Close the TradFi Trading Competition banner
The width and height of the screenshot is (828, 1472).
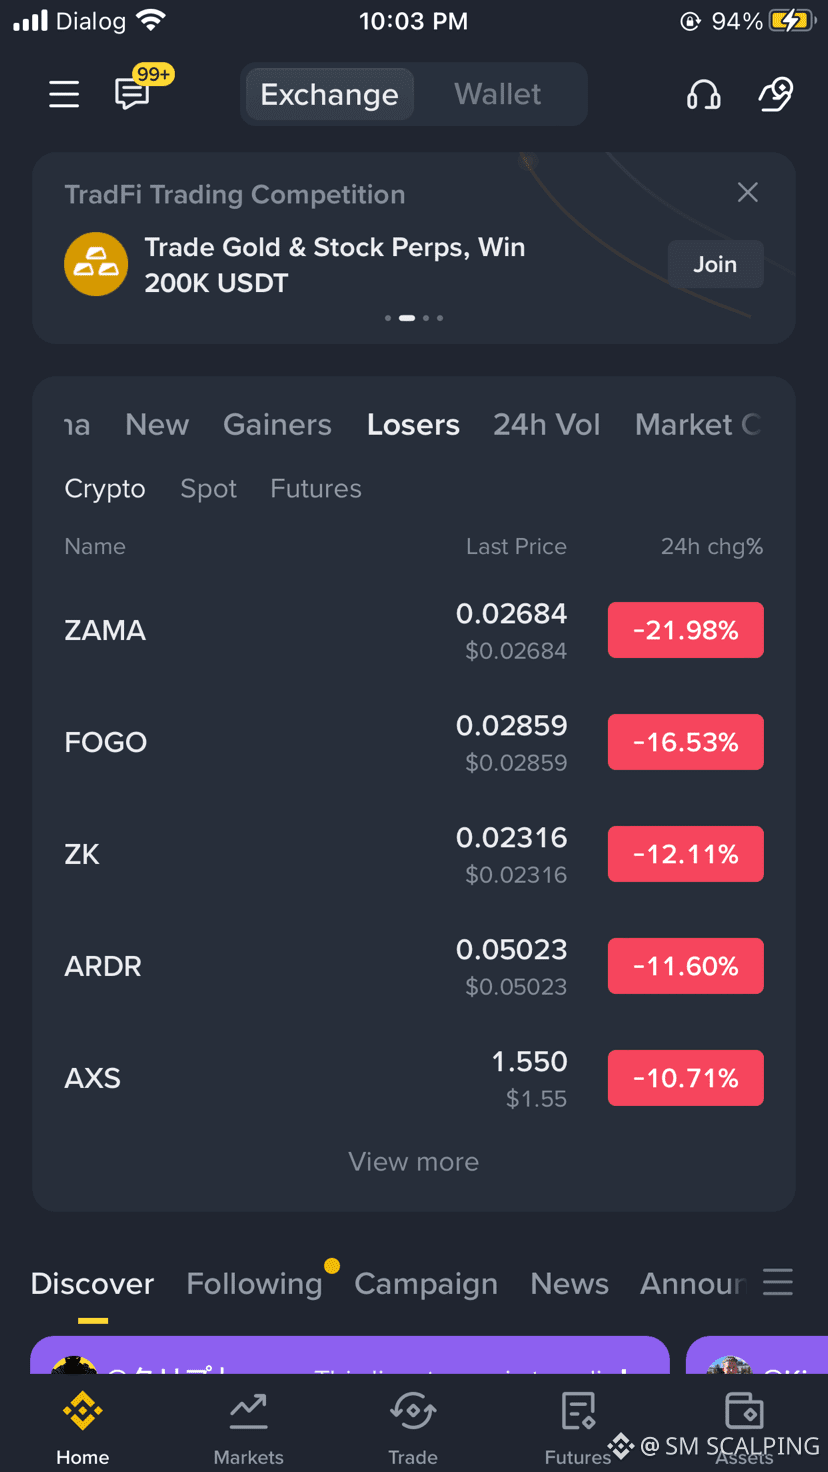tap(748, 192)
